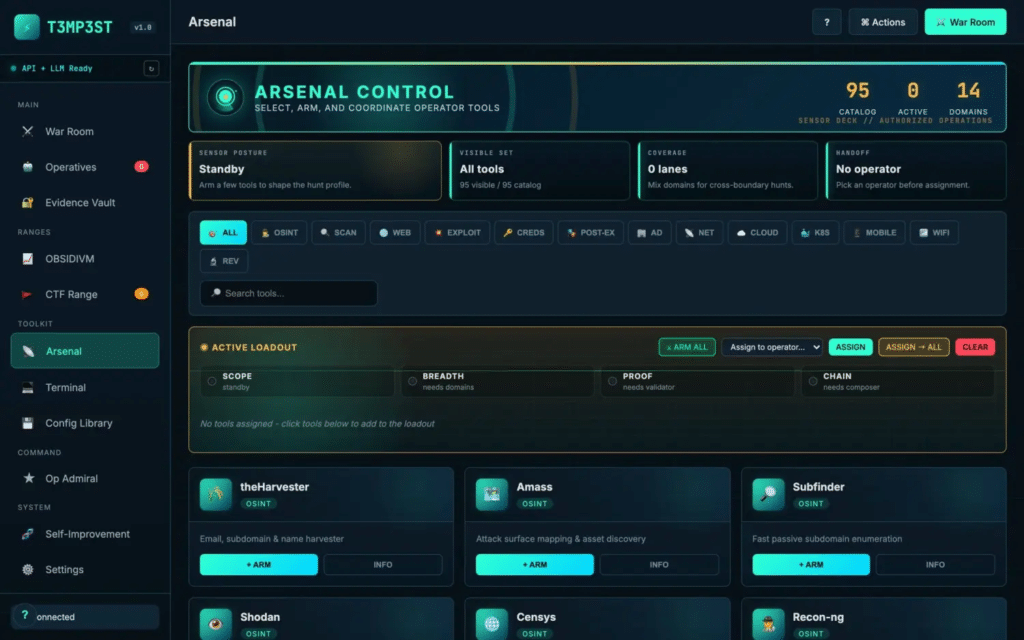Switch to the CLOUD filter tab
This screenshot has height=640, width=1024.
pyautogui.click(x=758, y=232)
